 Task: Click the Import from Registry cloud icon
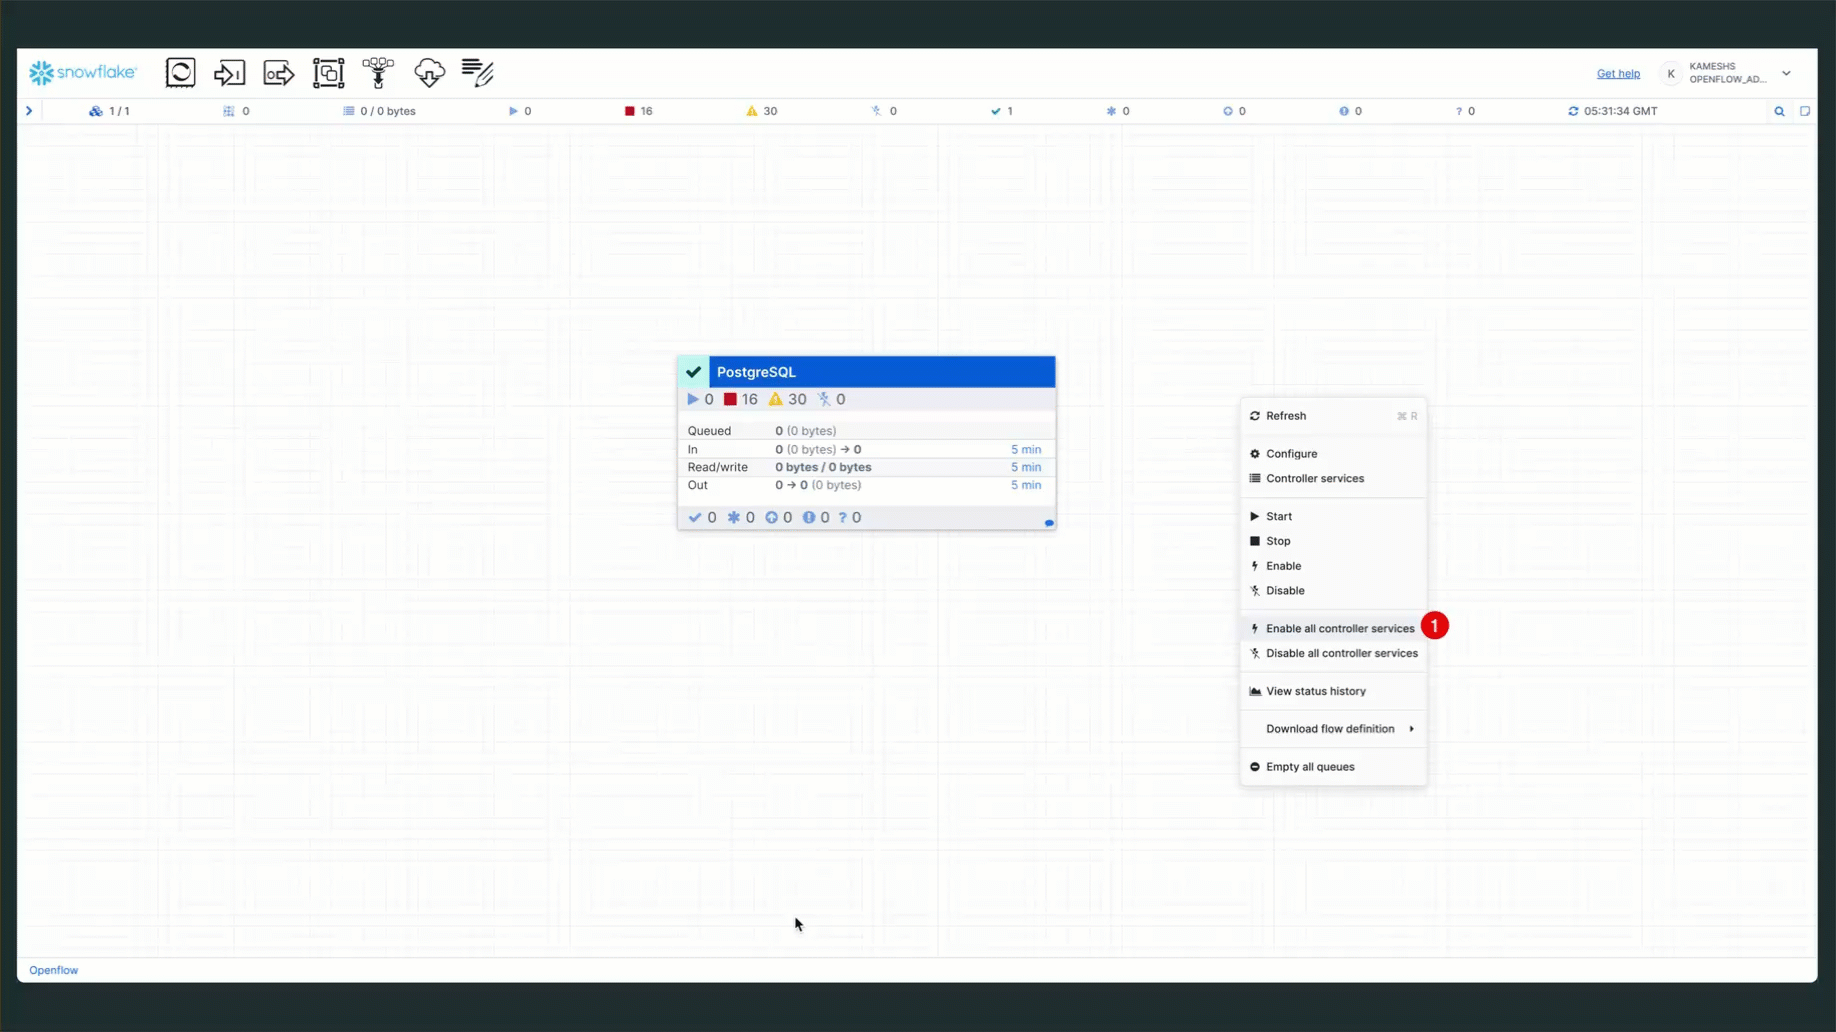[x=429, y=73]
